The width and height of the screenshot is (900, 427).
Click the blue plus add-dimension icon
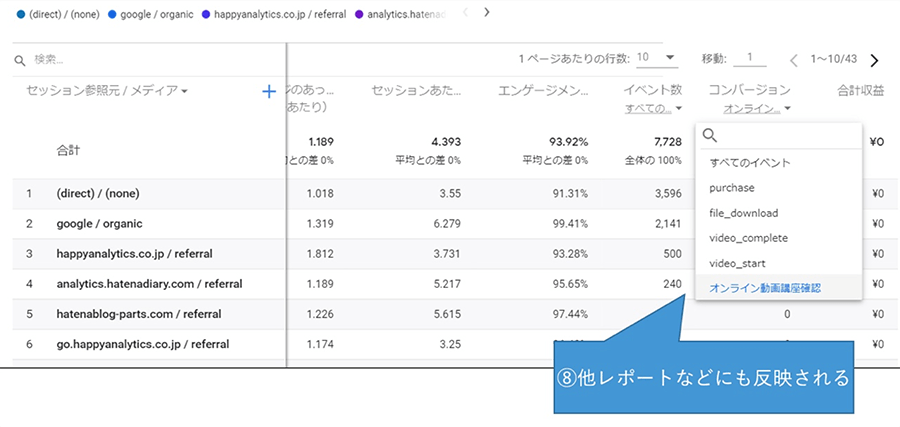point(269,92)
